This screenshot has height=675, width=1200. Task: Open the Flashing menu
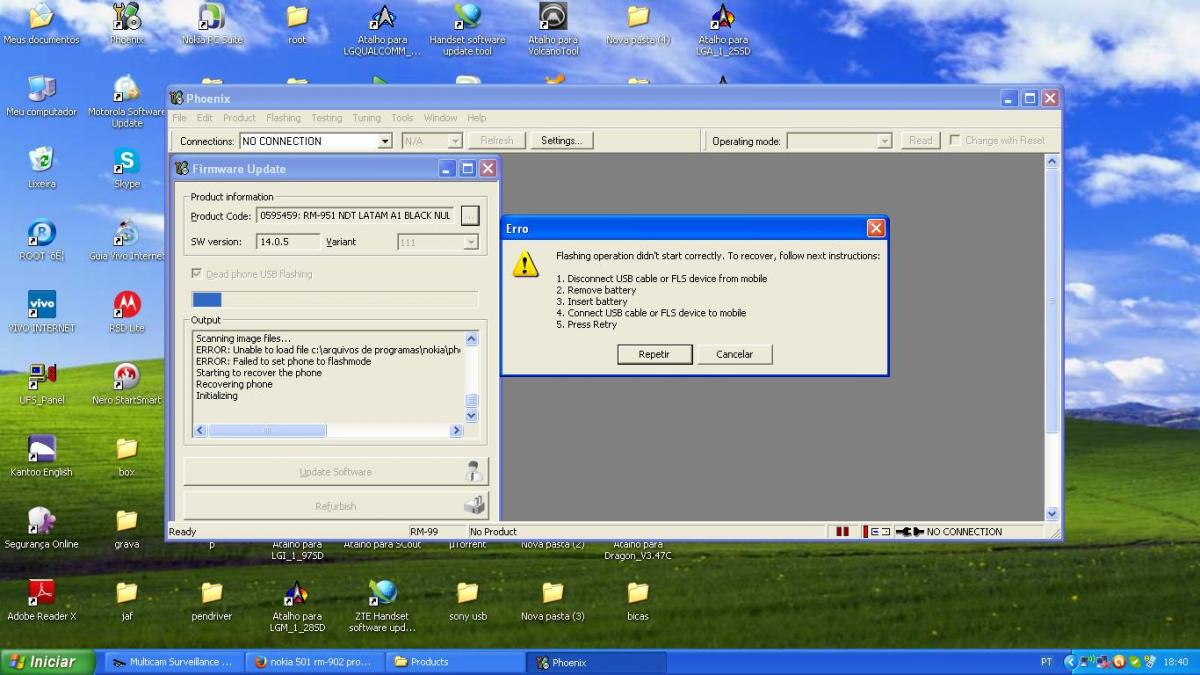283,118
